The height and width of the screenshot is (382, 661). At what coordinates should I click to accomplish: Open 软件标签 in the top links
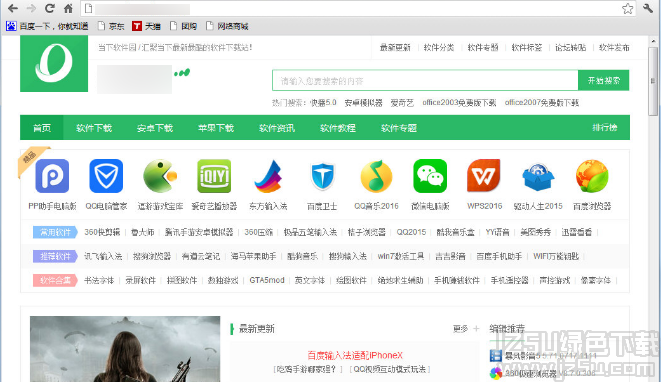[x=527, y=47]
